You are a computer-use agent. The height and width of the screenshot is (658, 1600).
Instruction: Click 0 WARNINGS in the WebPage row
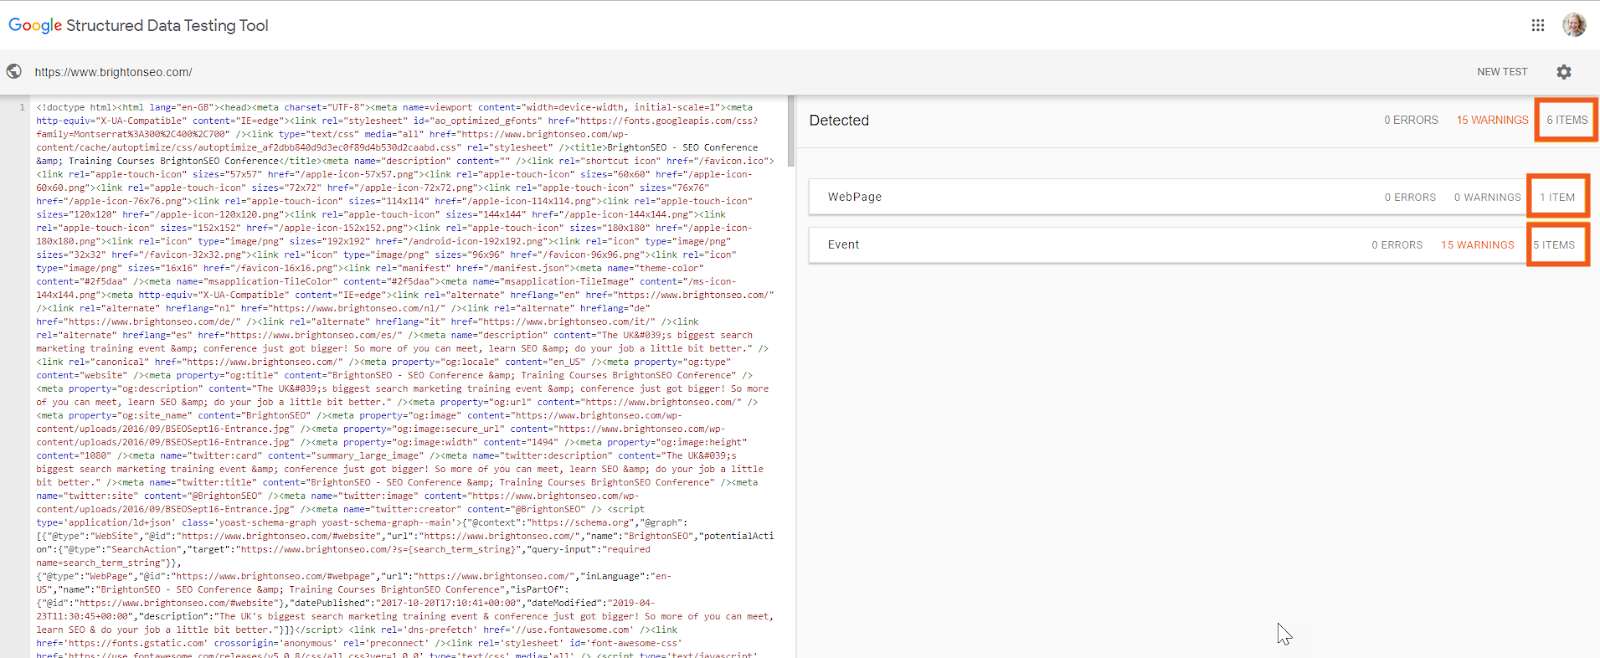point(1487,197)
